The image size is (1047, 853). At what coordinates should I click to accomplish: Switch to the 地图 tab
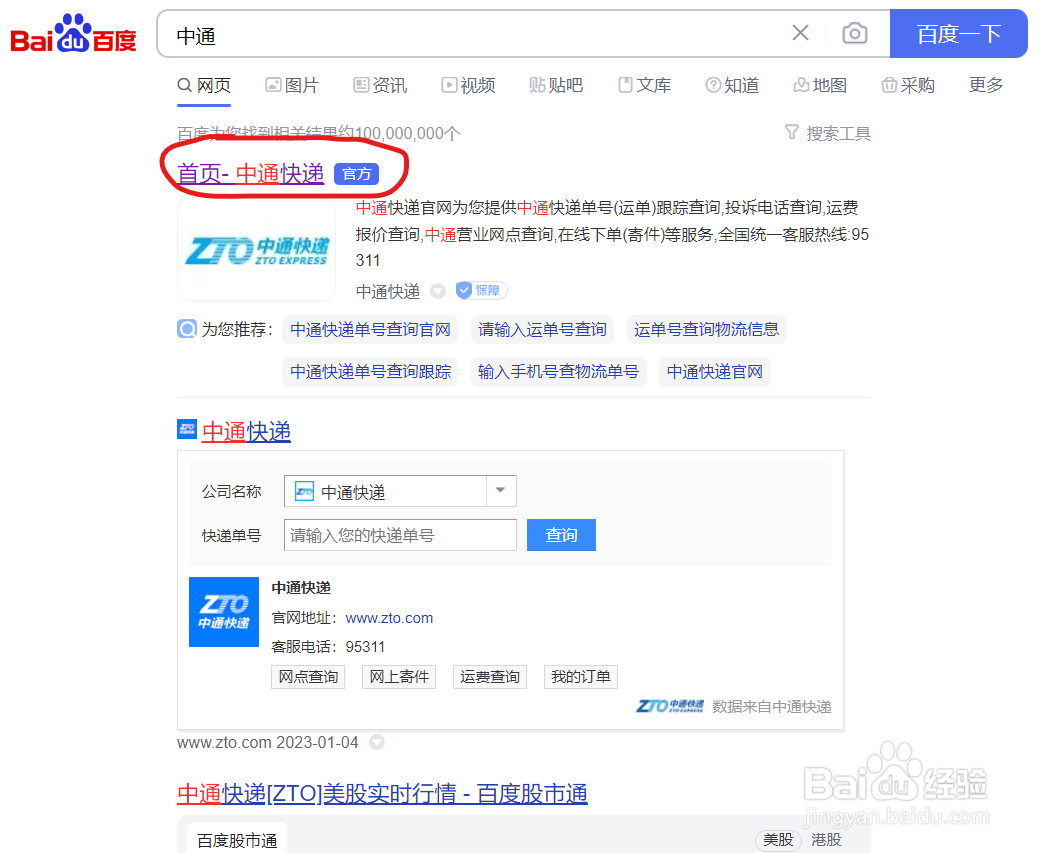coord(821,86)
